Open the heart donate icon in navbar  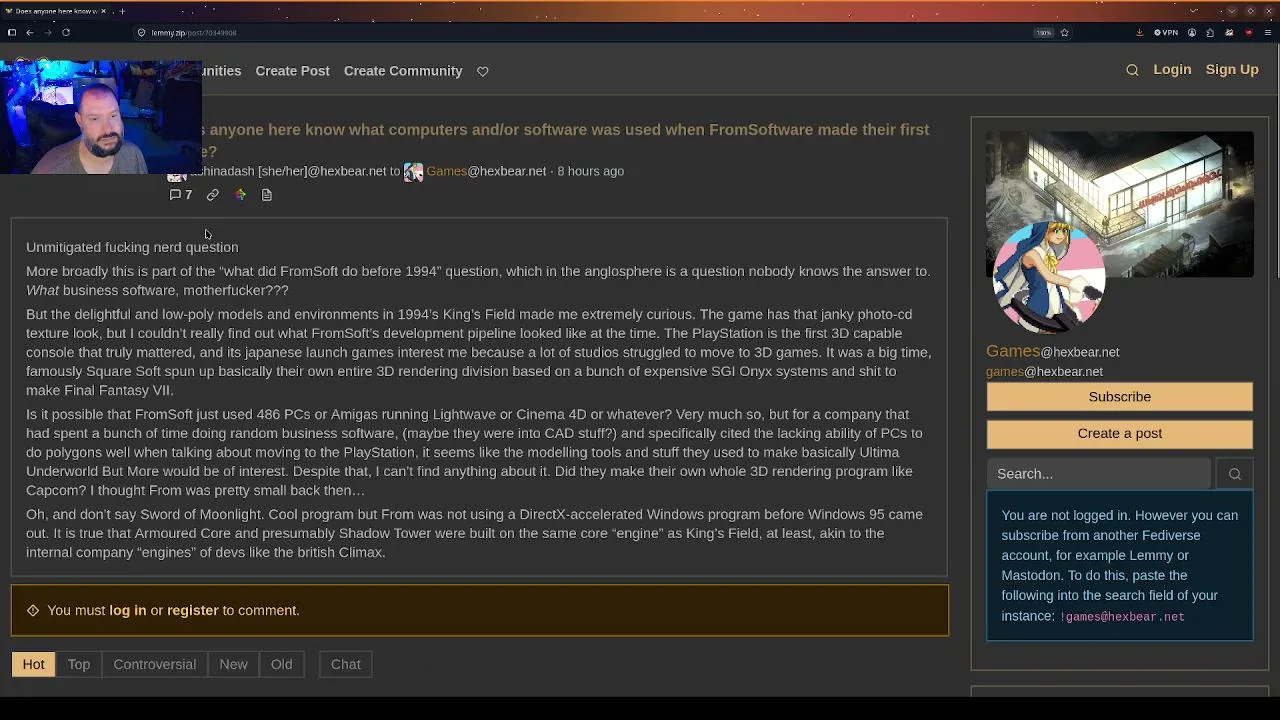(x=483, y=71)
